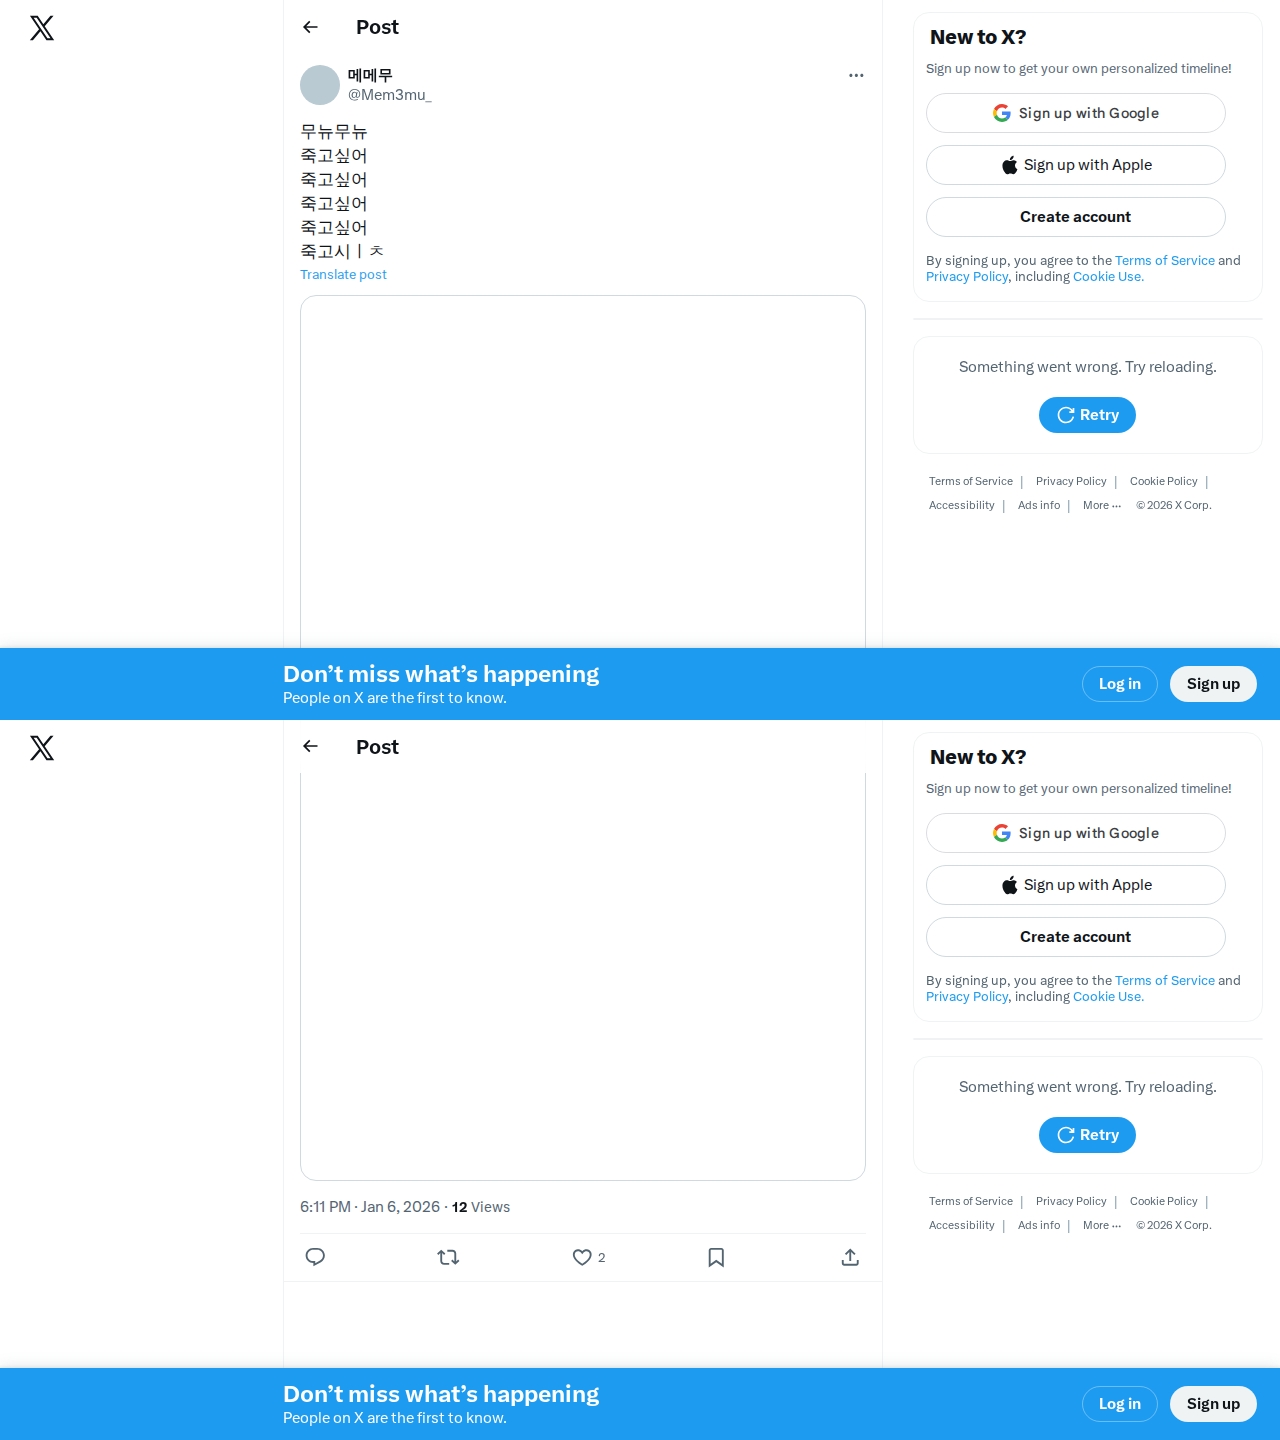Sign up with Google in top panel

pyautogui.click(x=1076, y=113)
